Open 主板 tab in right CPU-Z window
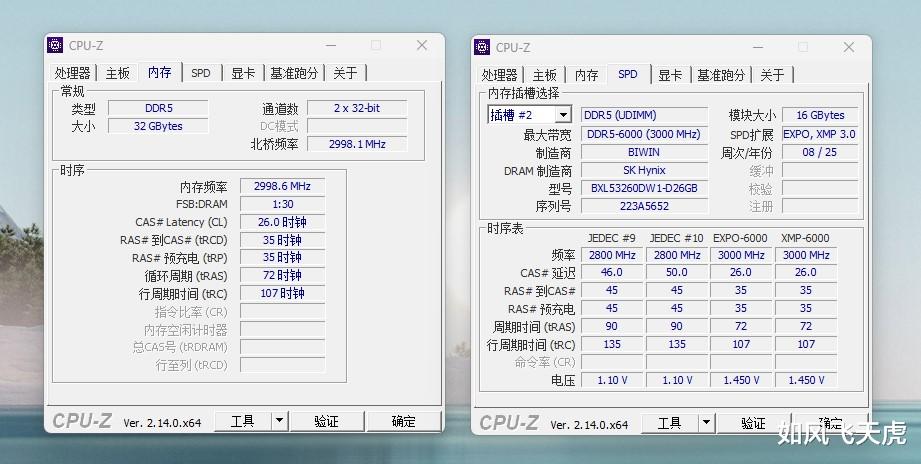 (x=544, y=75)
